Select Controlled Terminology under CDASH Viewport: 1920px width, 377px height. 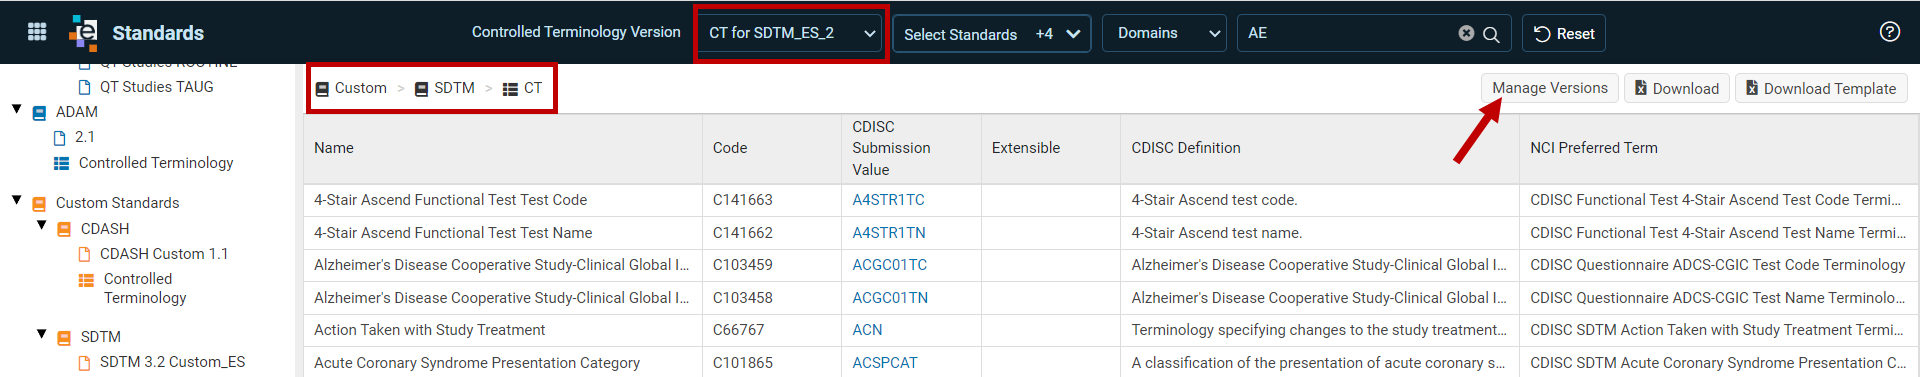click(x=145, y=288)
